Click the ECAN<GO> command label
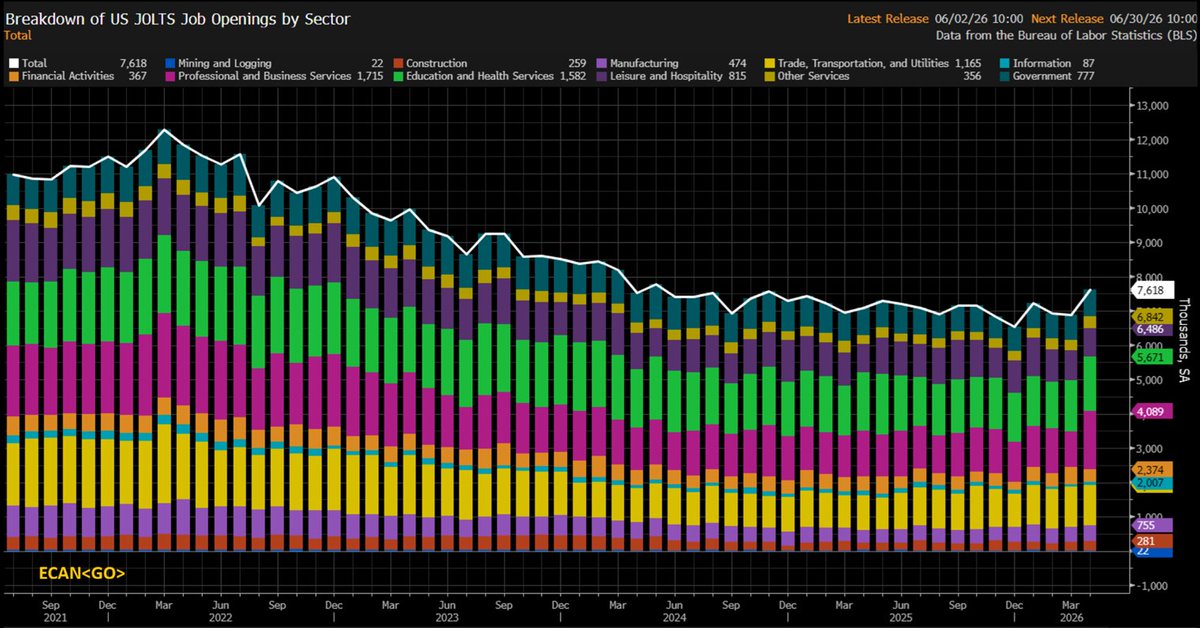Image resolution: width=1200 pixels, height=628 pixels. (x=82, y=574)
